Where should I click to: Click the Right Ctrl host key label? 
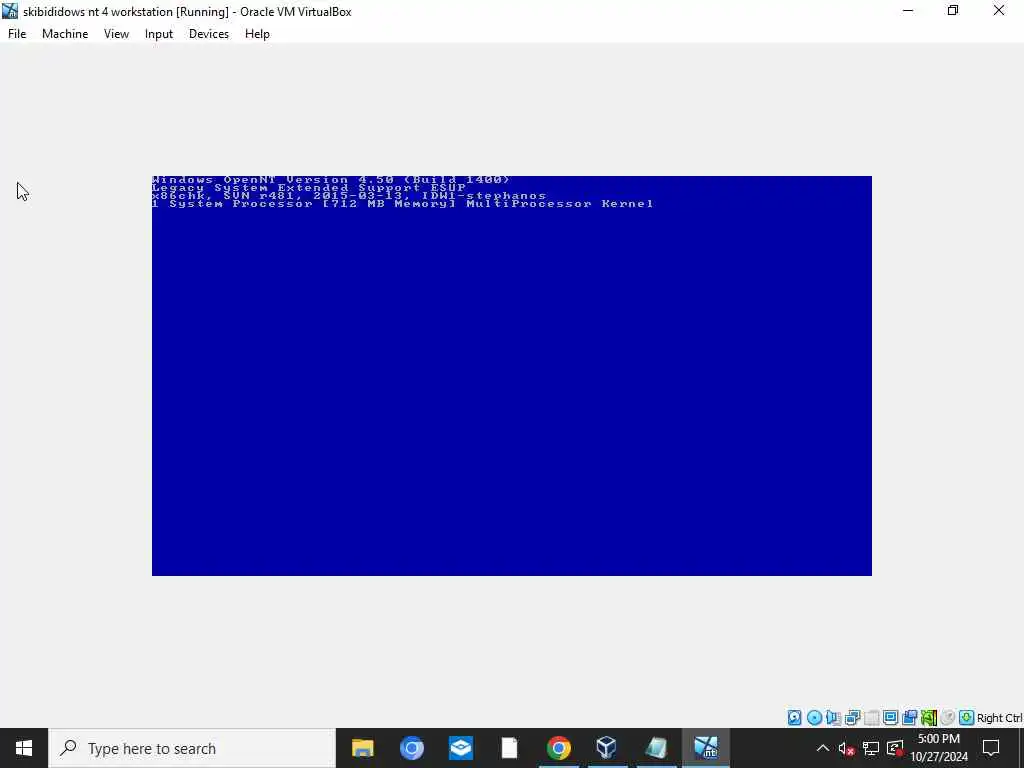tap(999, 718)
